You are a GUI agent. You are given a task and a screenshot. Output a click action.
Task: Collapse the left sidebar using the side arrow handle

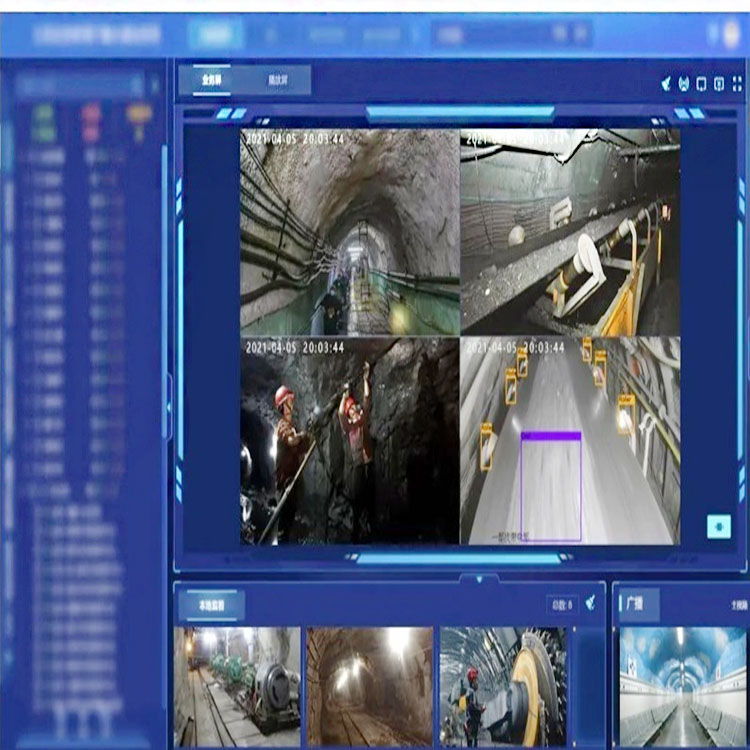pyautogui.click(x=168, y=406)
